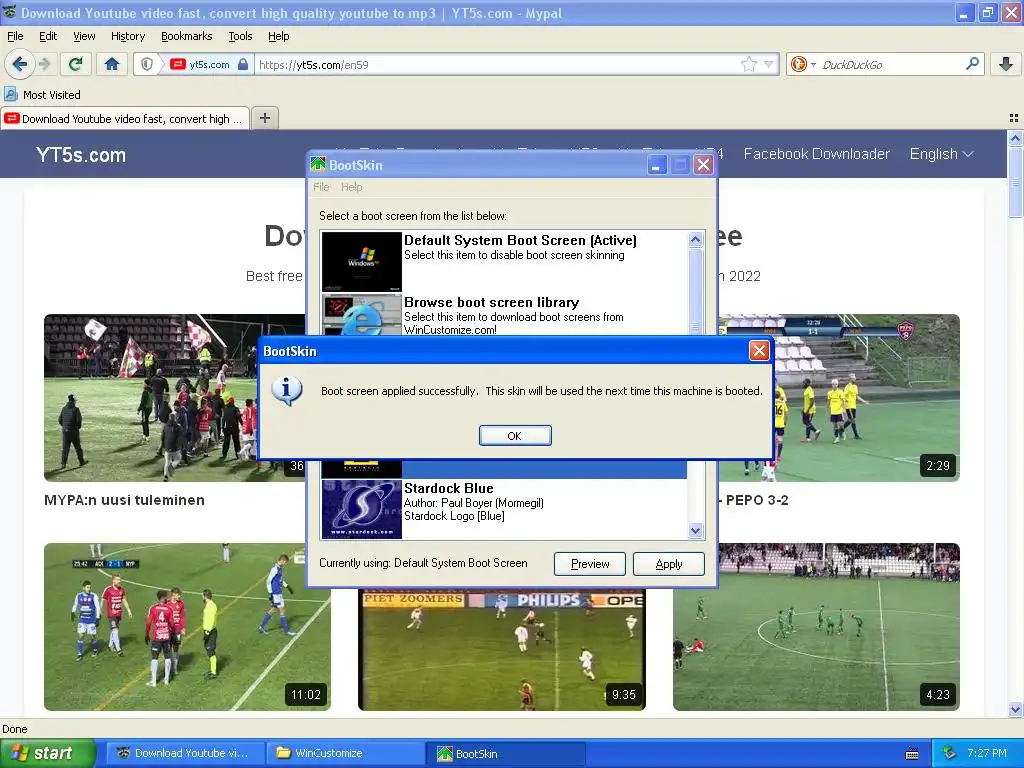Open the 2:29 duration video thumbnail
Screen dimensions: 1024x768
(x=867, y=398)
